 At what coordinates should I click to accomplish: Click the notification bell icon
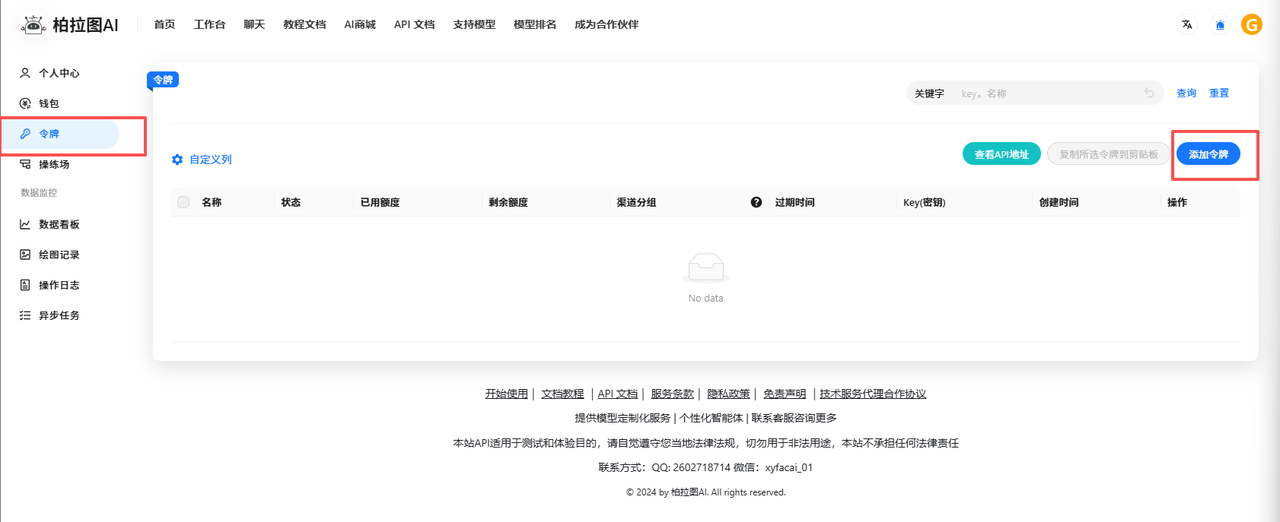1219,25
